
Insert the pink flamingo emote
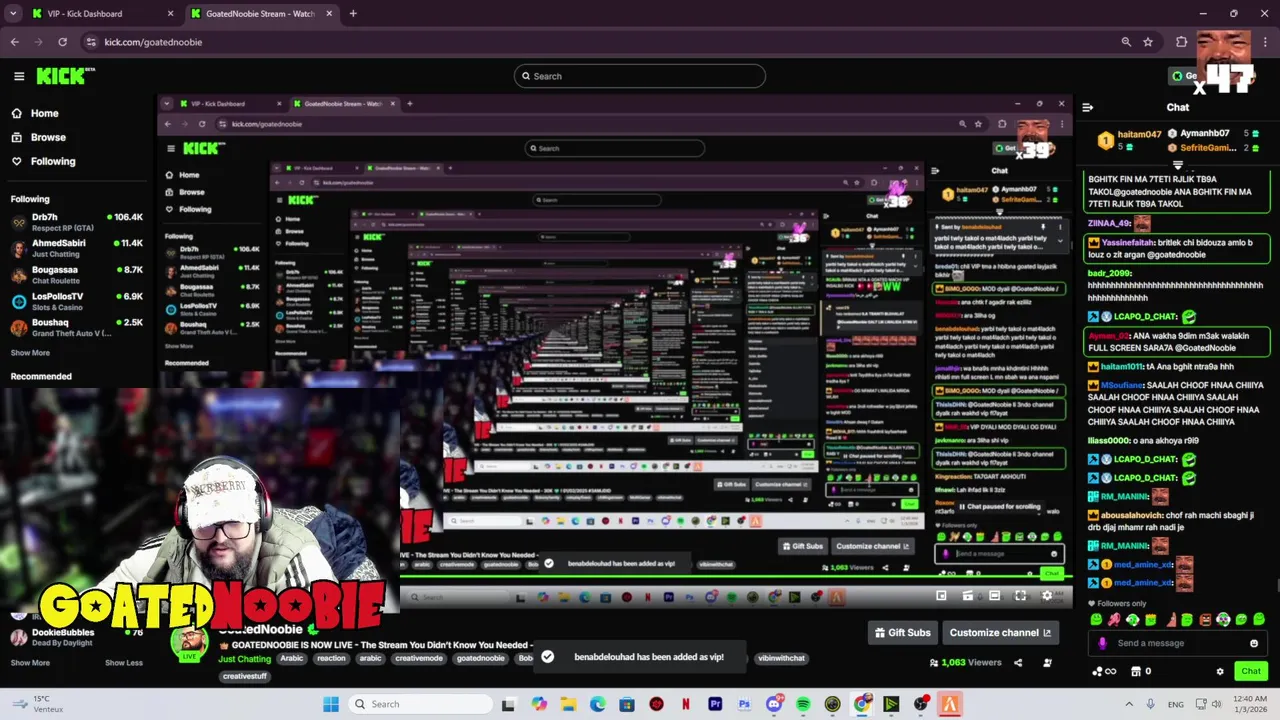pos(1114,620)
